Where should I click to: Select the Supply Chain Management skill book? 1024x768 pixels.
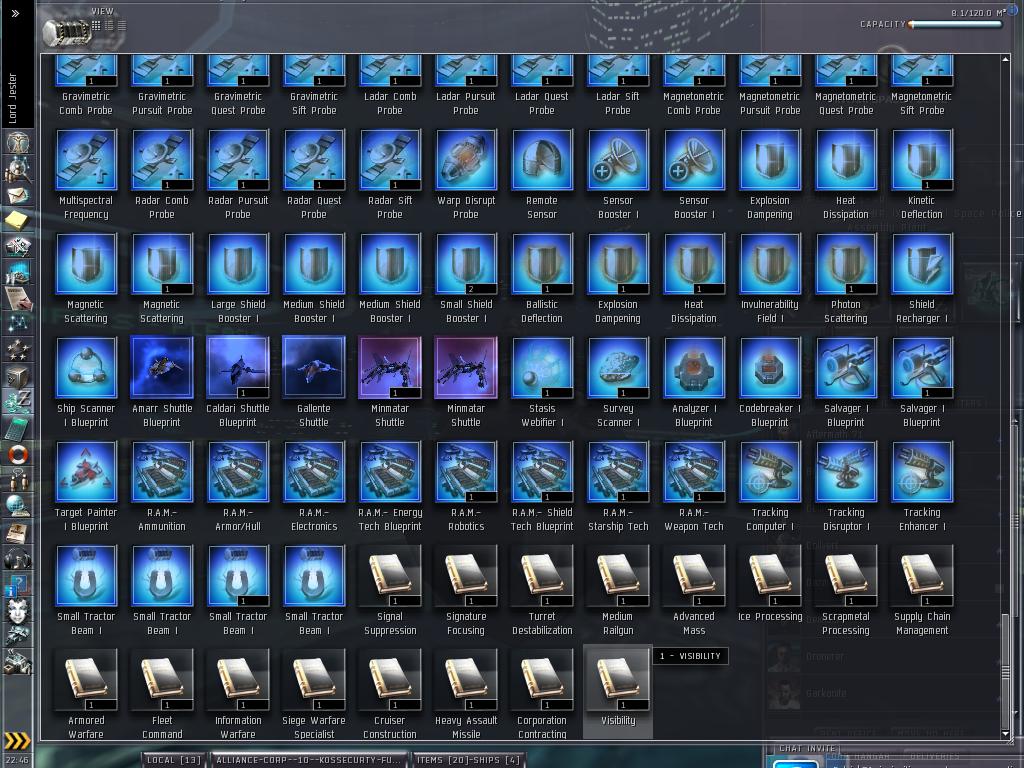pos(921,591)
